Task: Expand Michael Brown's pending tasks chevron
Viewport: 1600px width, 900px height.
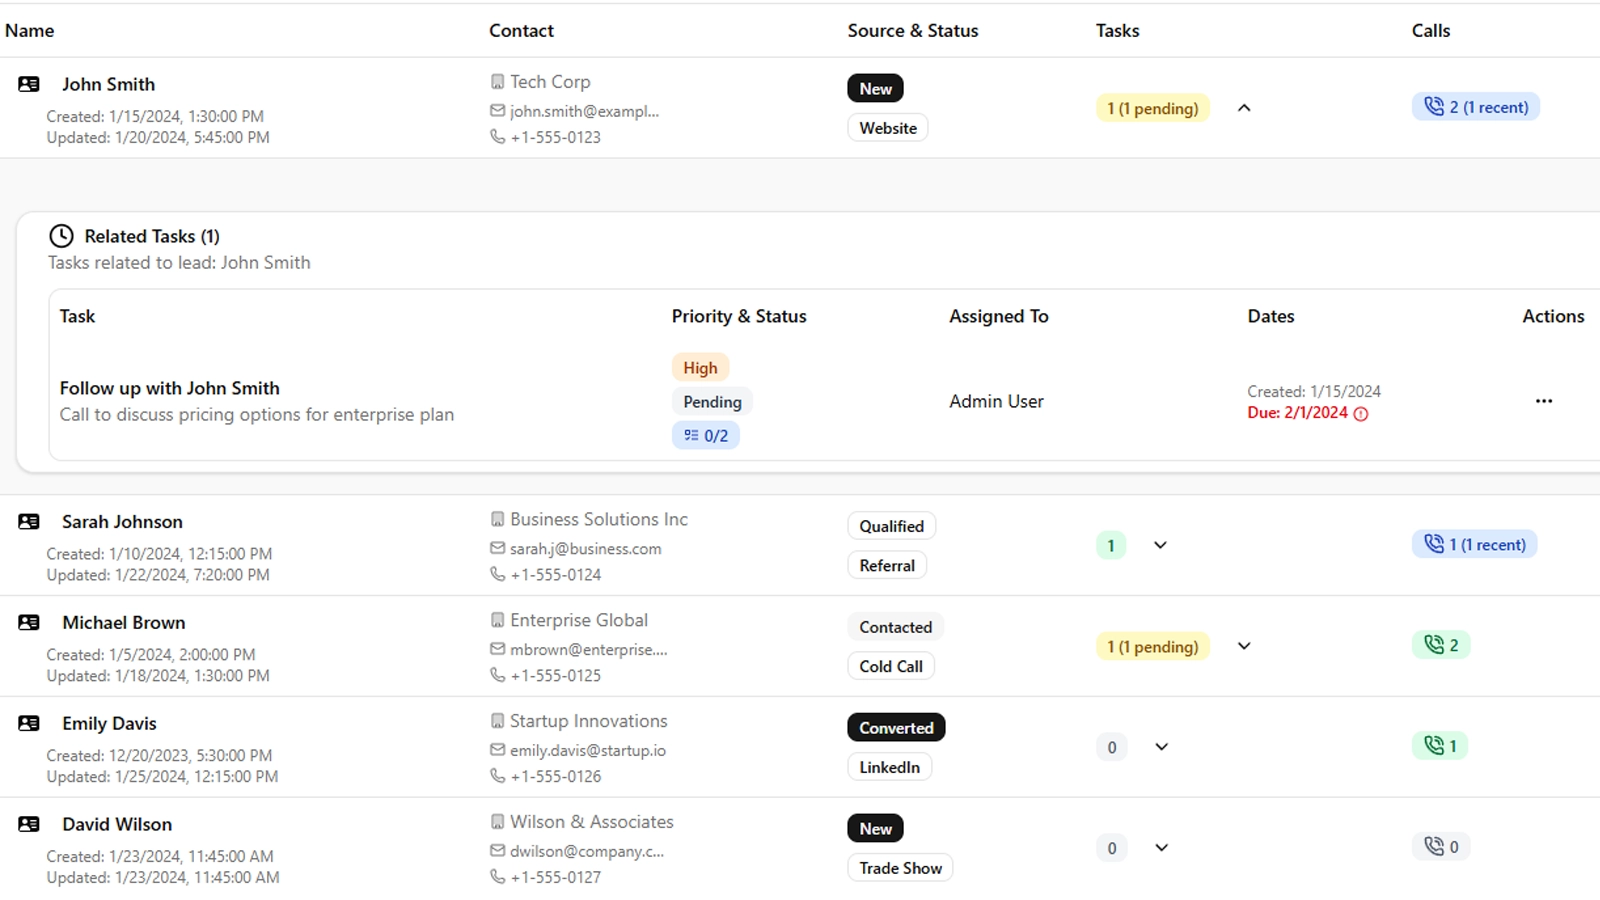Action: [1244, 646]
